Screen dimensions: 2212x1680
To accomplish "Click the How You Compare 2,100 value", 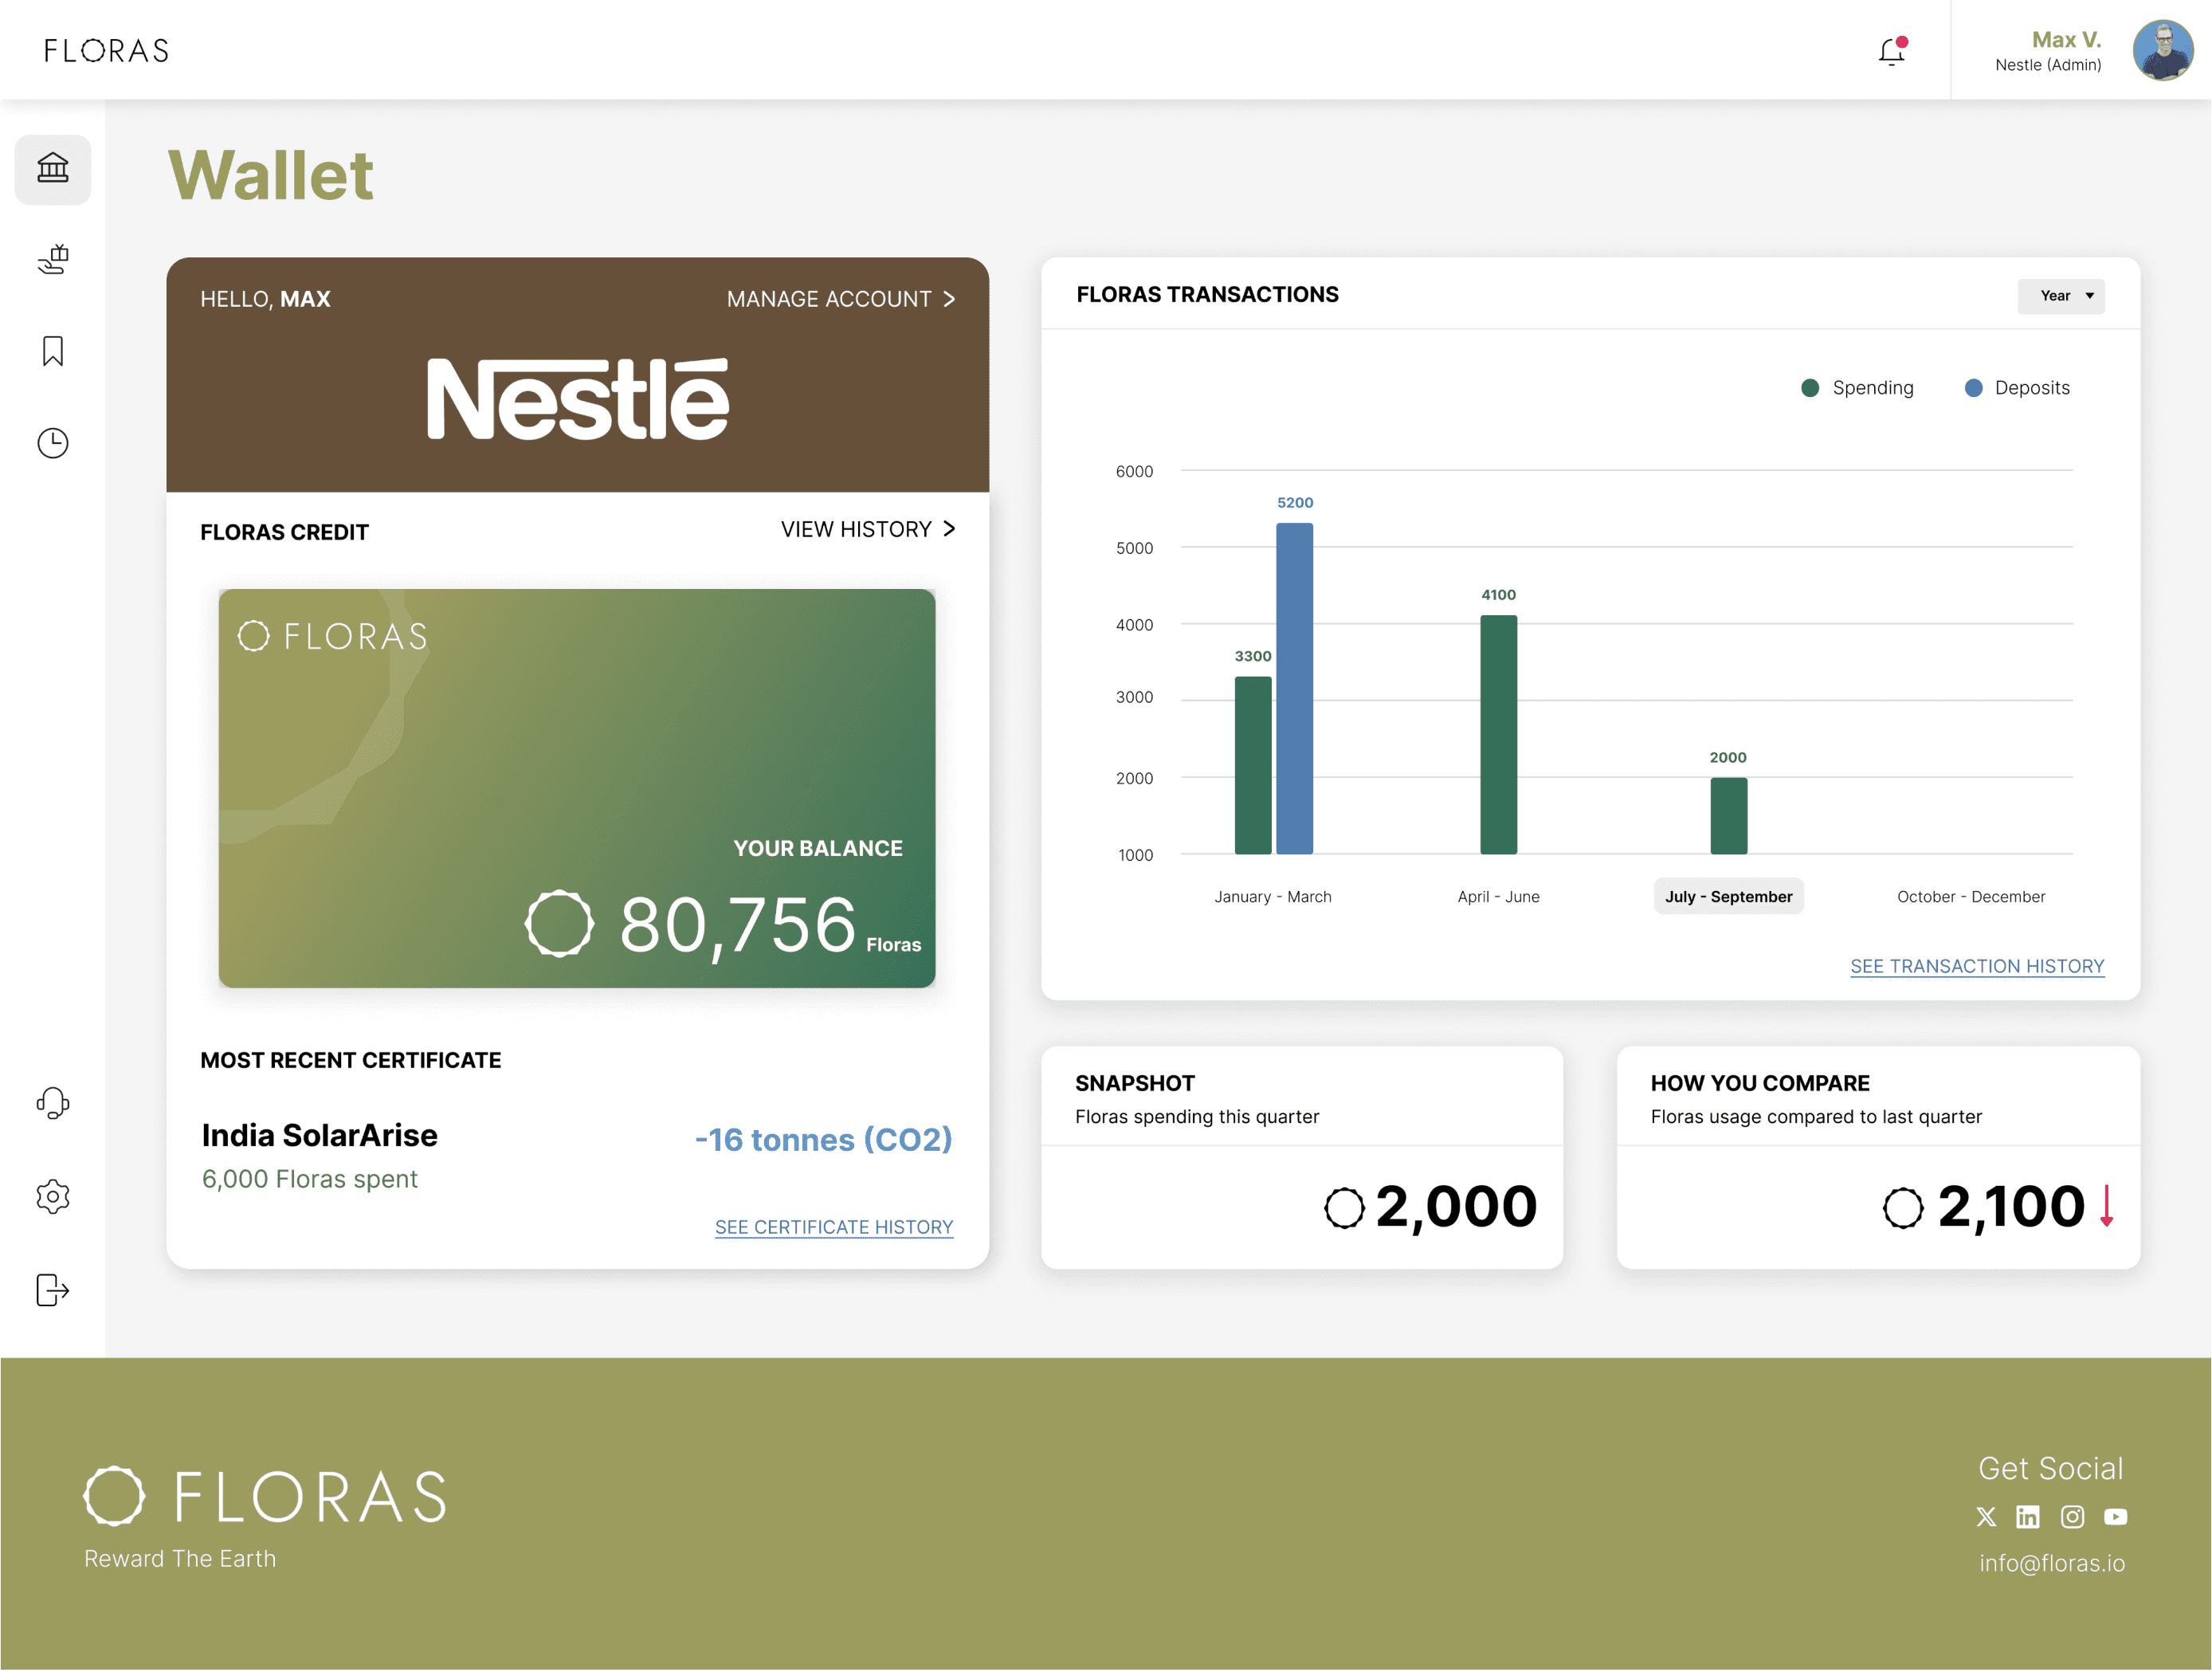I will point(2011,1207).
